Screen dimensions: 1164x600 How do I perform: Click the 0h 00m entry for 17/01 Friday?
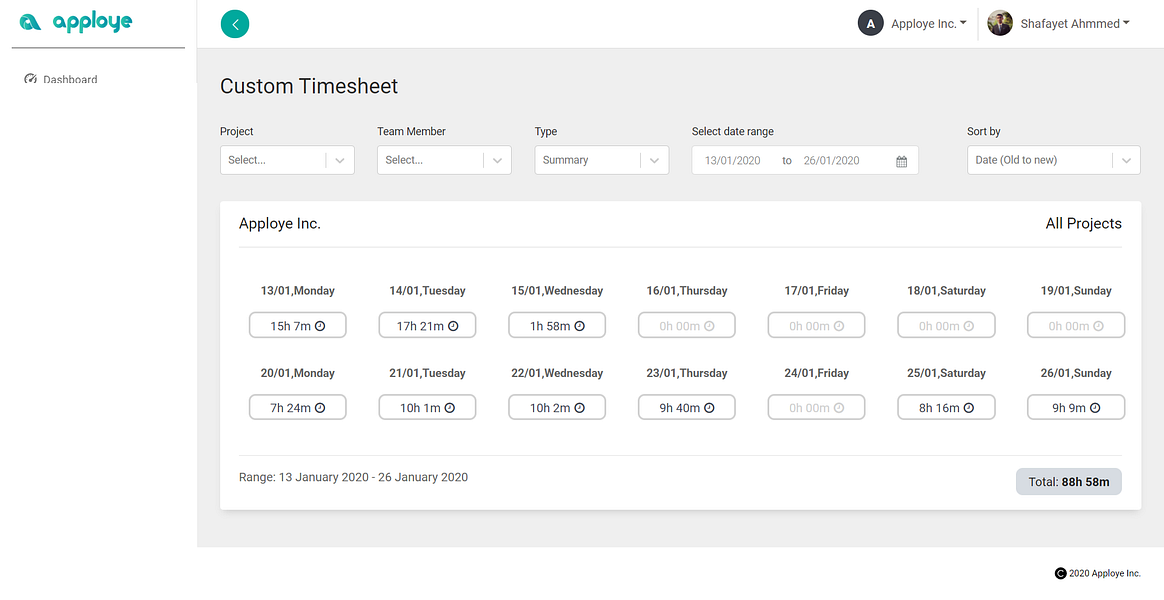point(817,325)
